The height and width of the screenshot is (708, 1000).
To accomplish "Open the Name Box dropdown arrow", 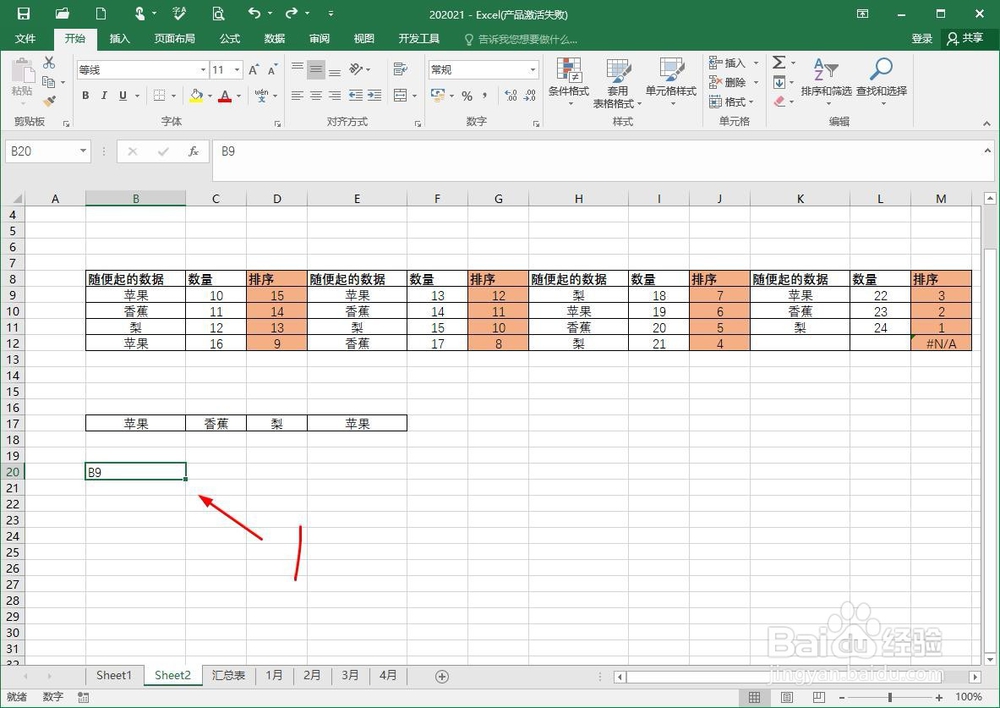I will (x=83, y=151).
